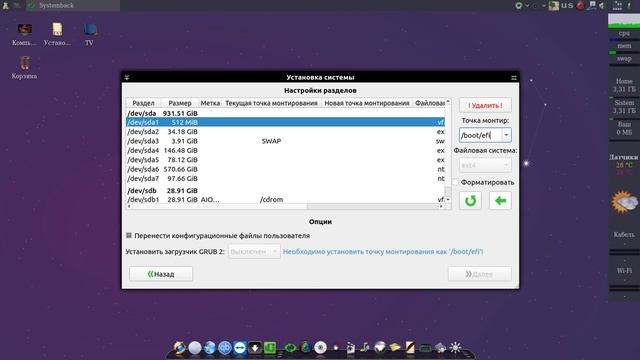Select the /dev/sda5 78.12 GiB partition
This screenshot has width=640, height=360.
click(x=285, y=160)
